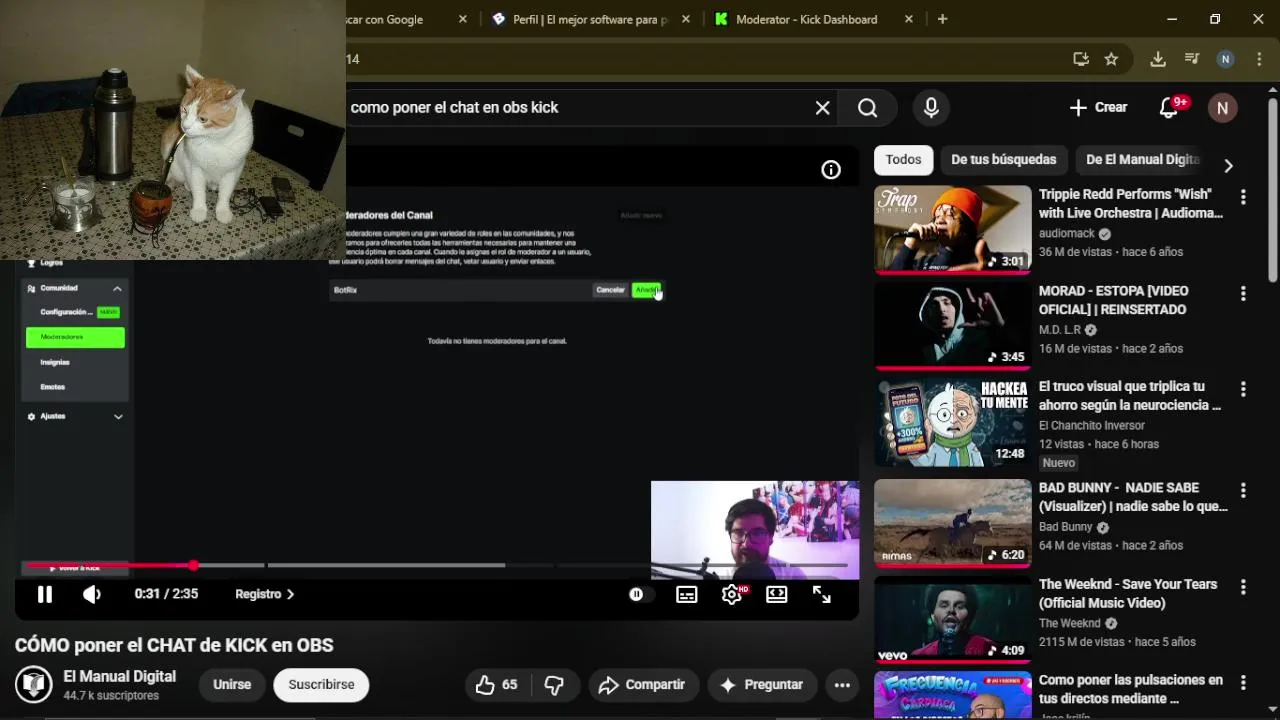This screenshot has height=720, width=1280.
Task: Click the El Chanchito Inversor channel name
Action: pyautogui.click(x=1092, y=426)
